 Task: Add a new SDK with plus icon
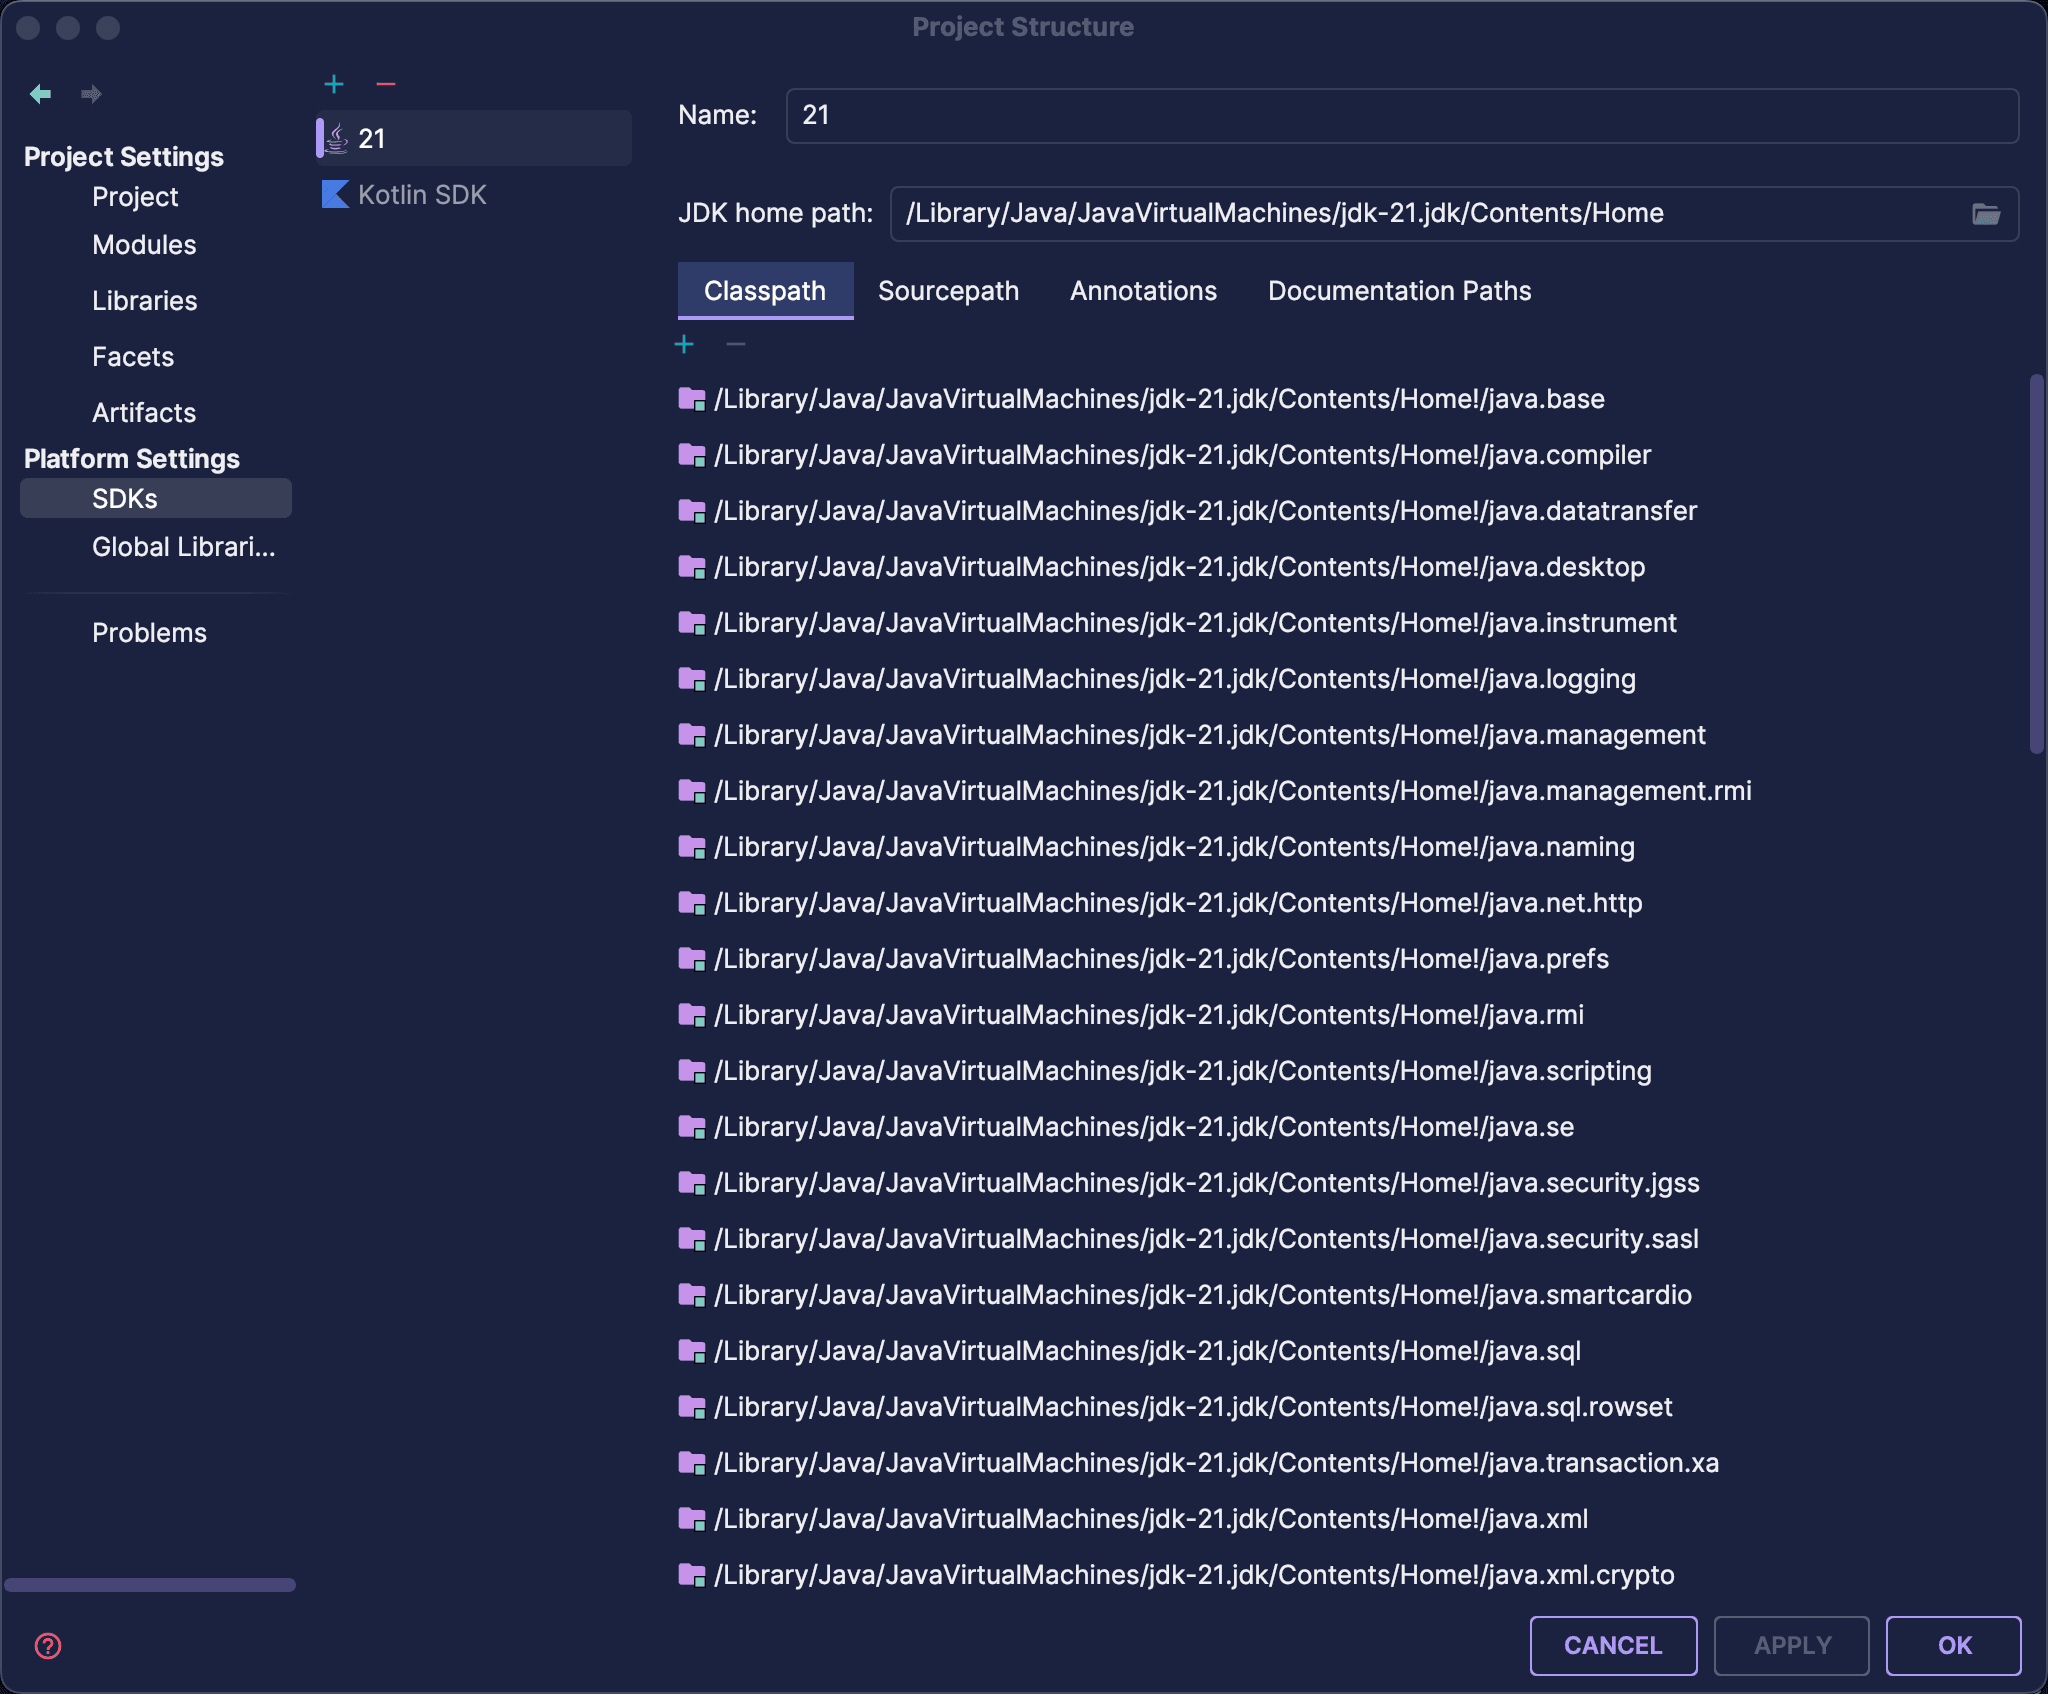334,85
